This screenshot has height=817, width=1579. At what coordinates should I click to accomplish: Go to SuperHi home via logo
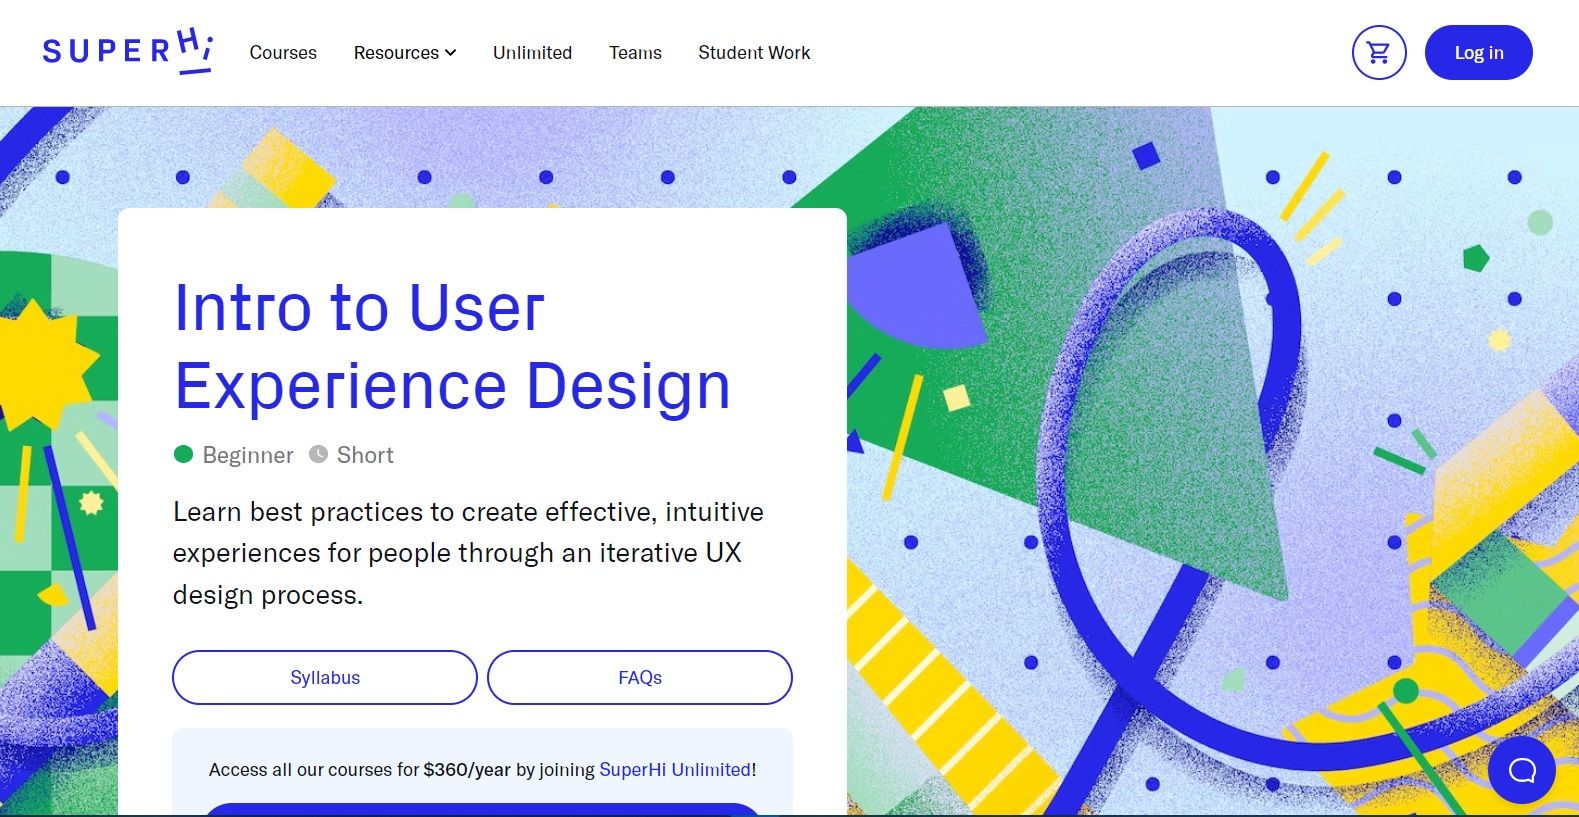pyautogui.click(x=128, y=51)
